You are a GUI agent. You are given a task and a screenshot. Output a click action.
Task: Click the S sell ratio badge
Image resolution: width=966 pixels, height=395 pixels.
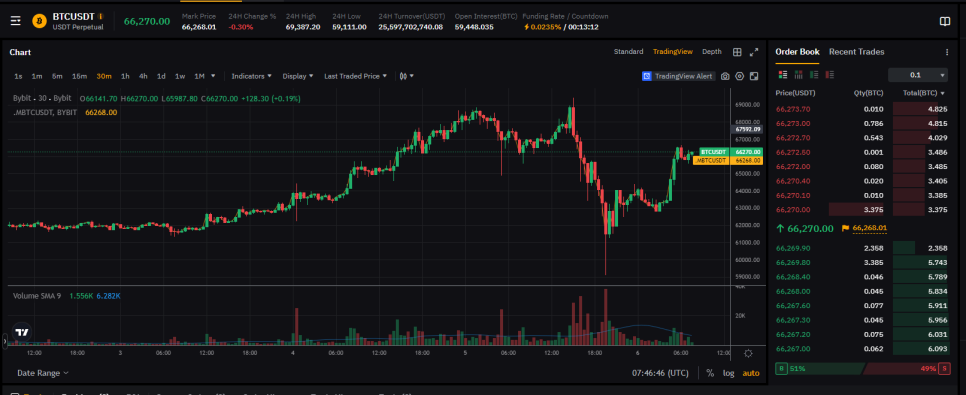[x=944, y=369]
